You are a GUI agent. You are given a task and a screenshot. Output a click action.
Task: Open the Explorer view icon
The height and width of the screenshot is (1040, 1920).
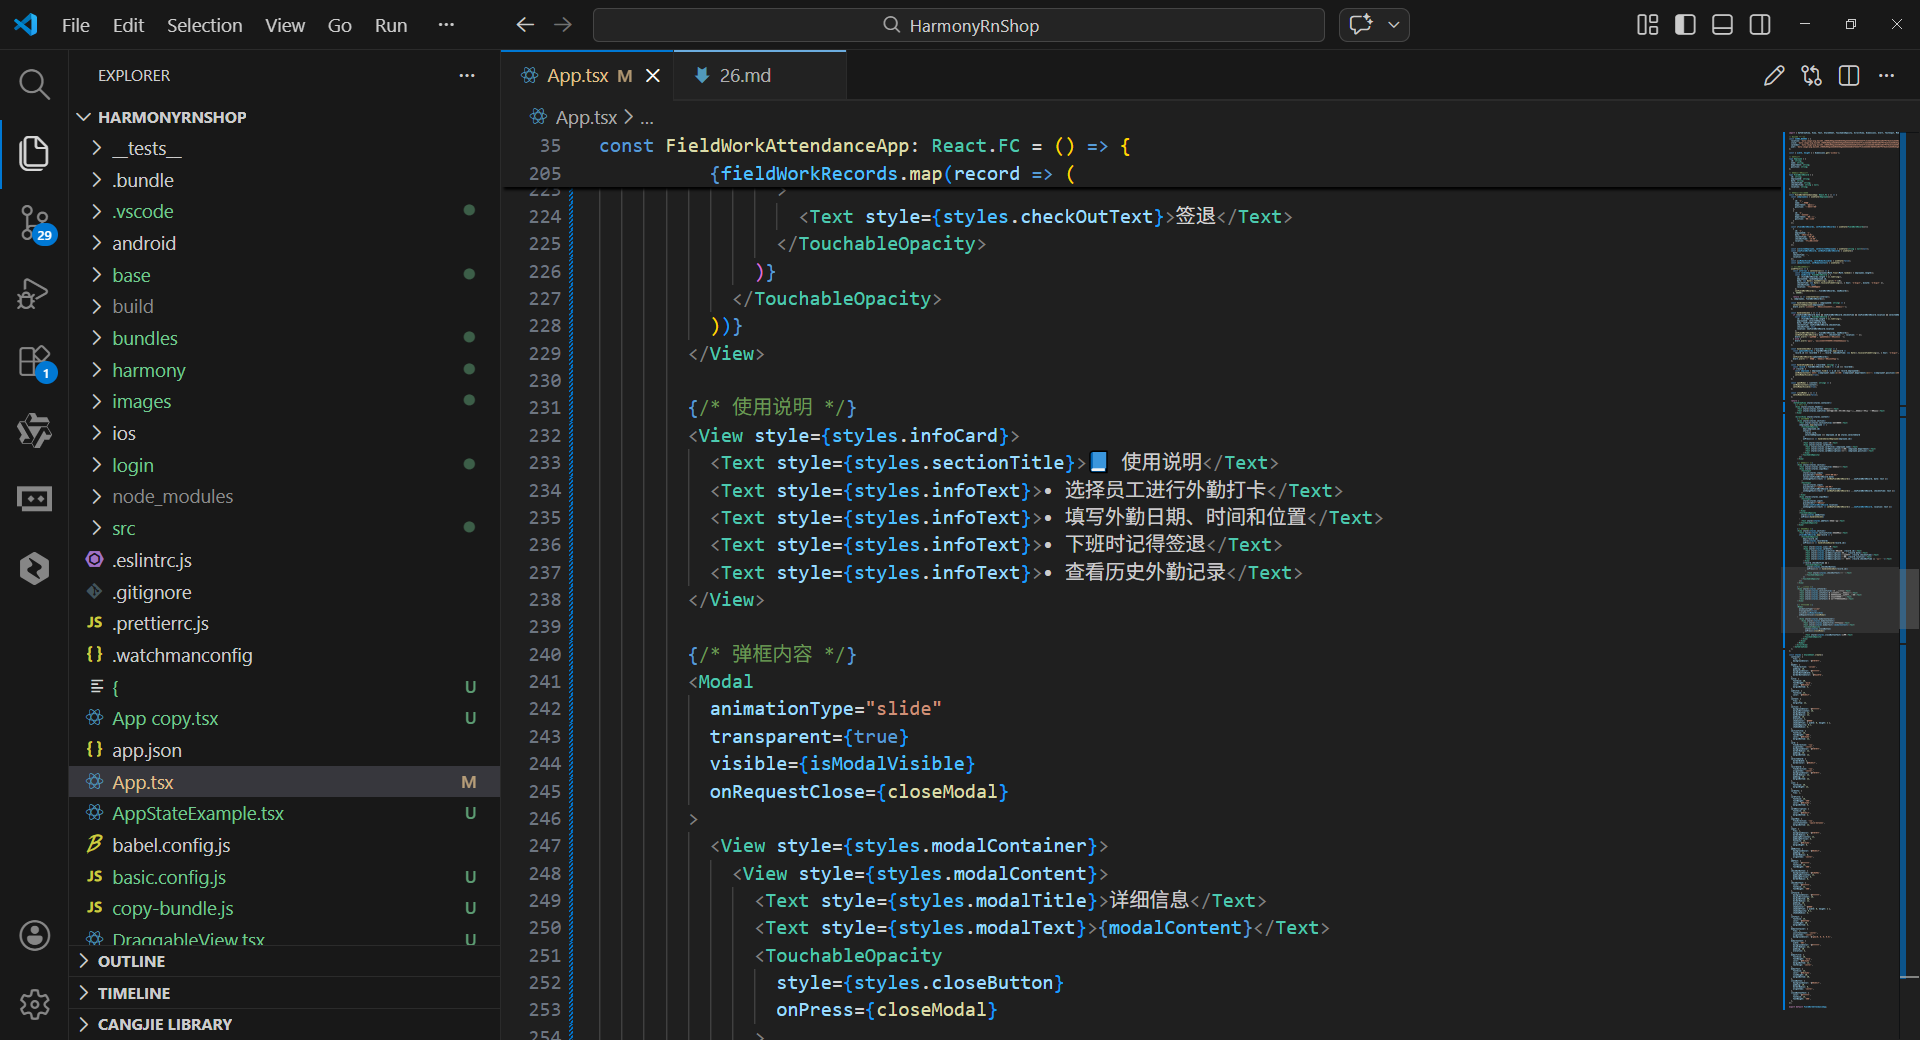(34, 153)
